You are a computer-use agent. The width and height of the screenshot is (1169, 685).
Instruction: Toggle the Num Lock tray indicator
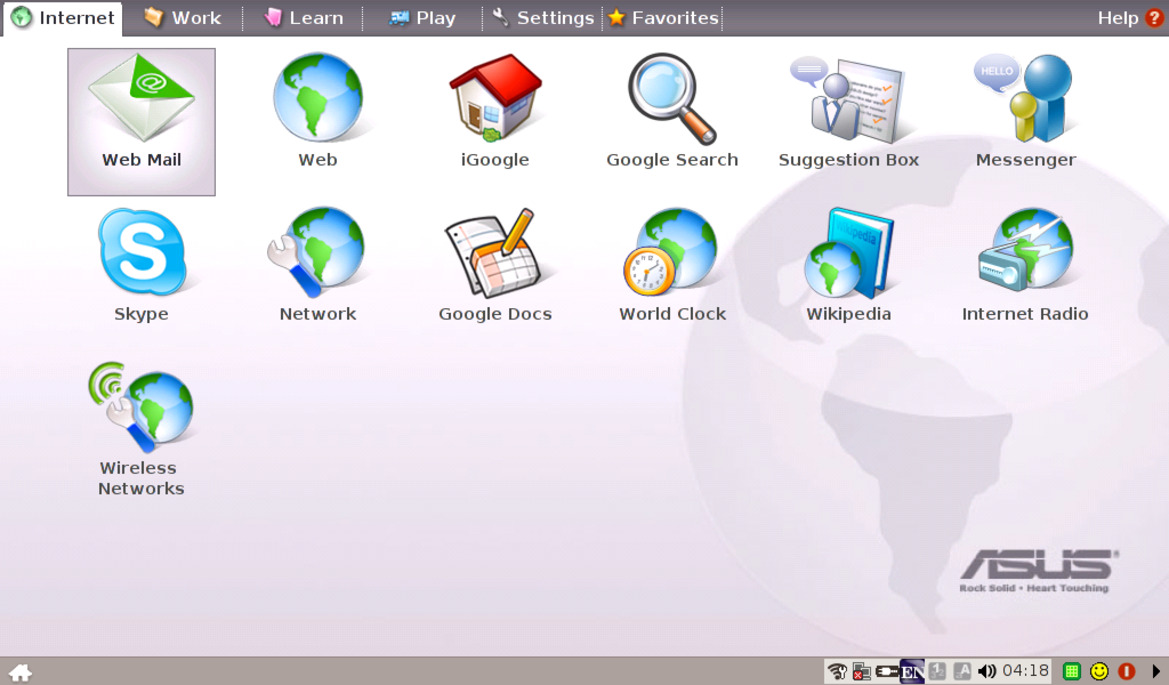point(938,672)
